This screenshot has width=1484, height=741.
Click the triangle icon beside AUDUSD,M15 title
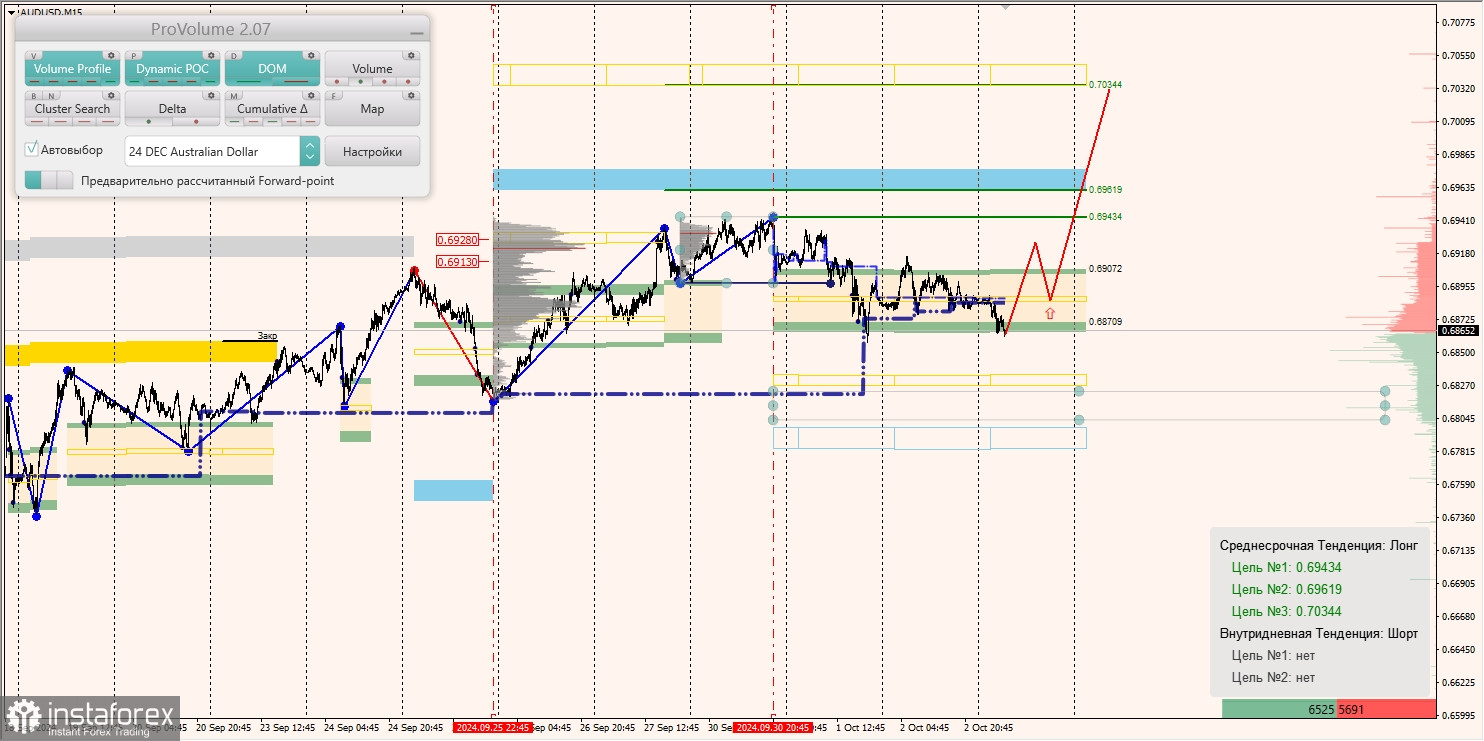pyautogui.click(x=11, y=12)
